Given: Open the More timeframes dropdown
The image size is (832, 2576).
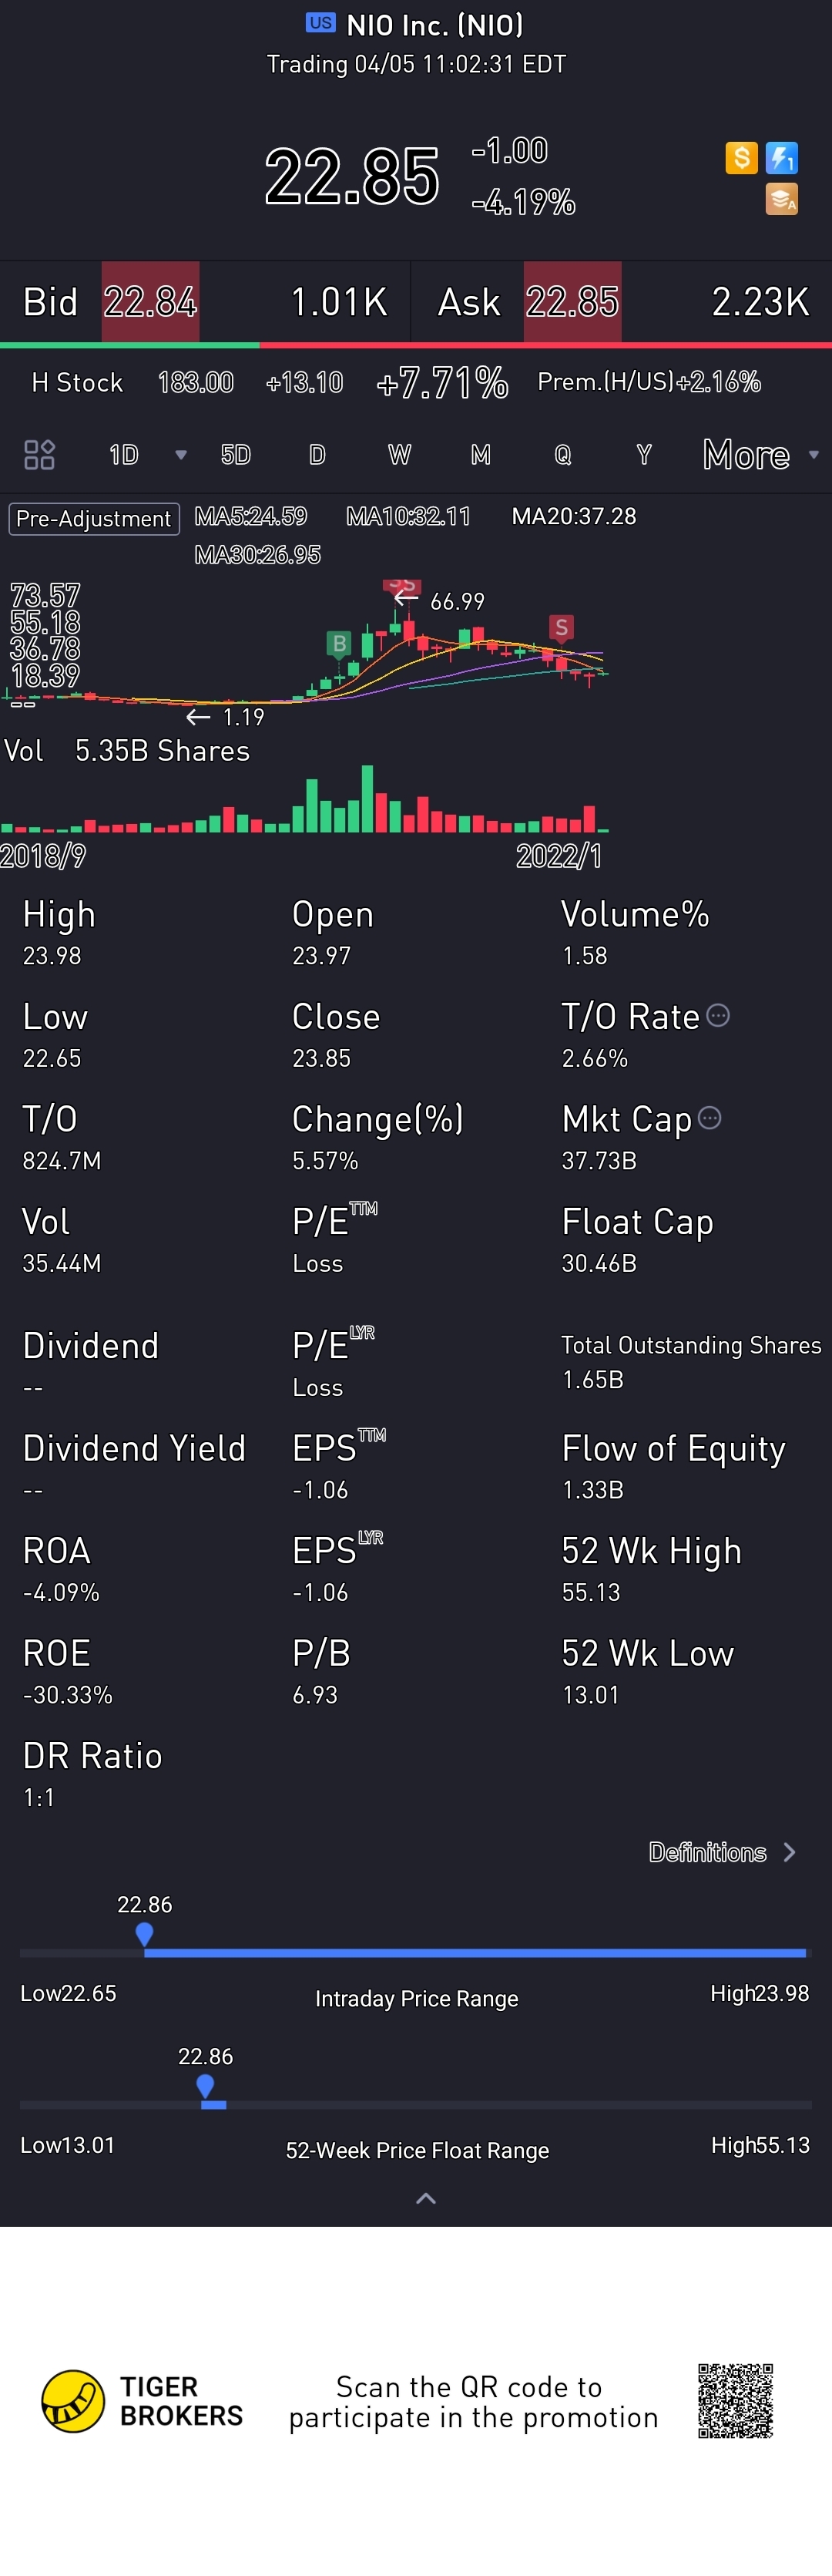Looking at the screenshot, I should (x=760, y=455).
